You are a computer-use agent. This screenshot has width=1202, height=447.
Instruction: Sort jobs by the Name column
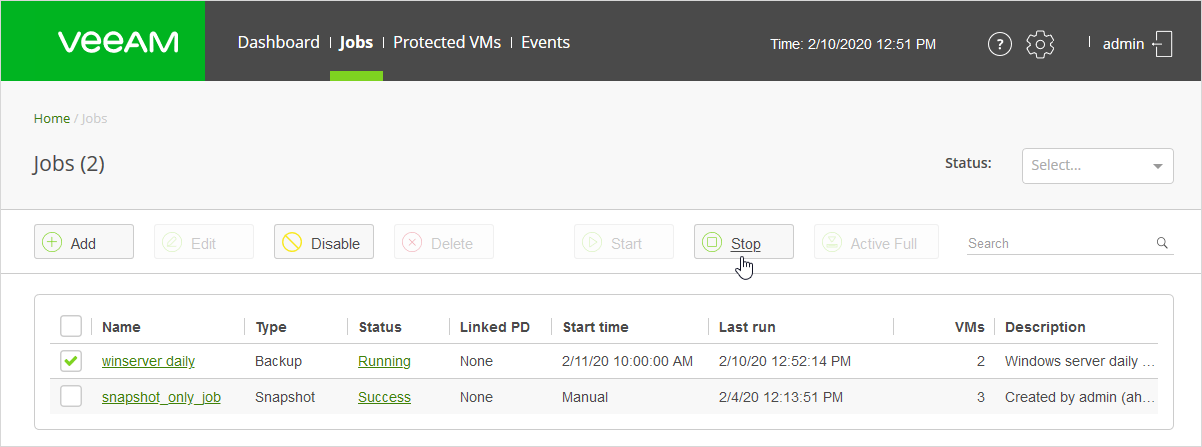pos(121,327)
